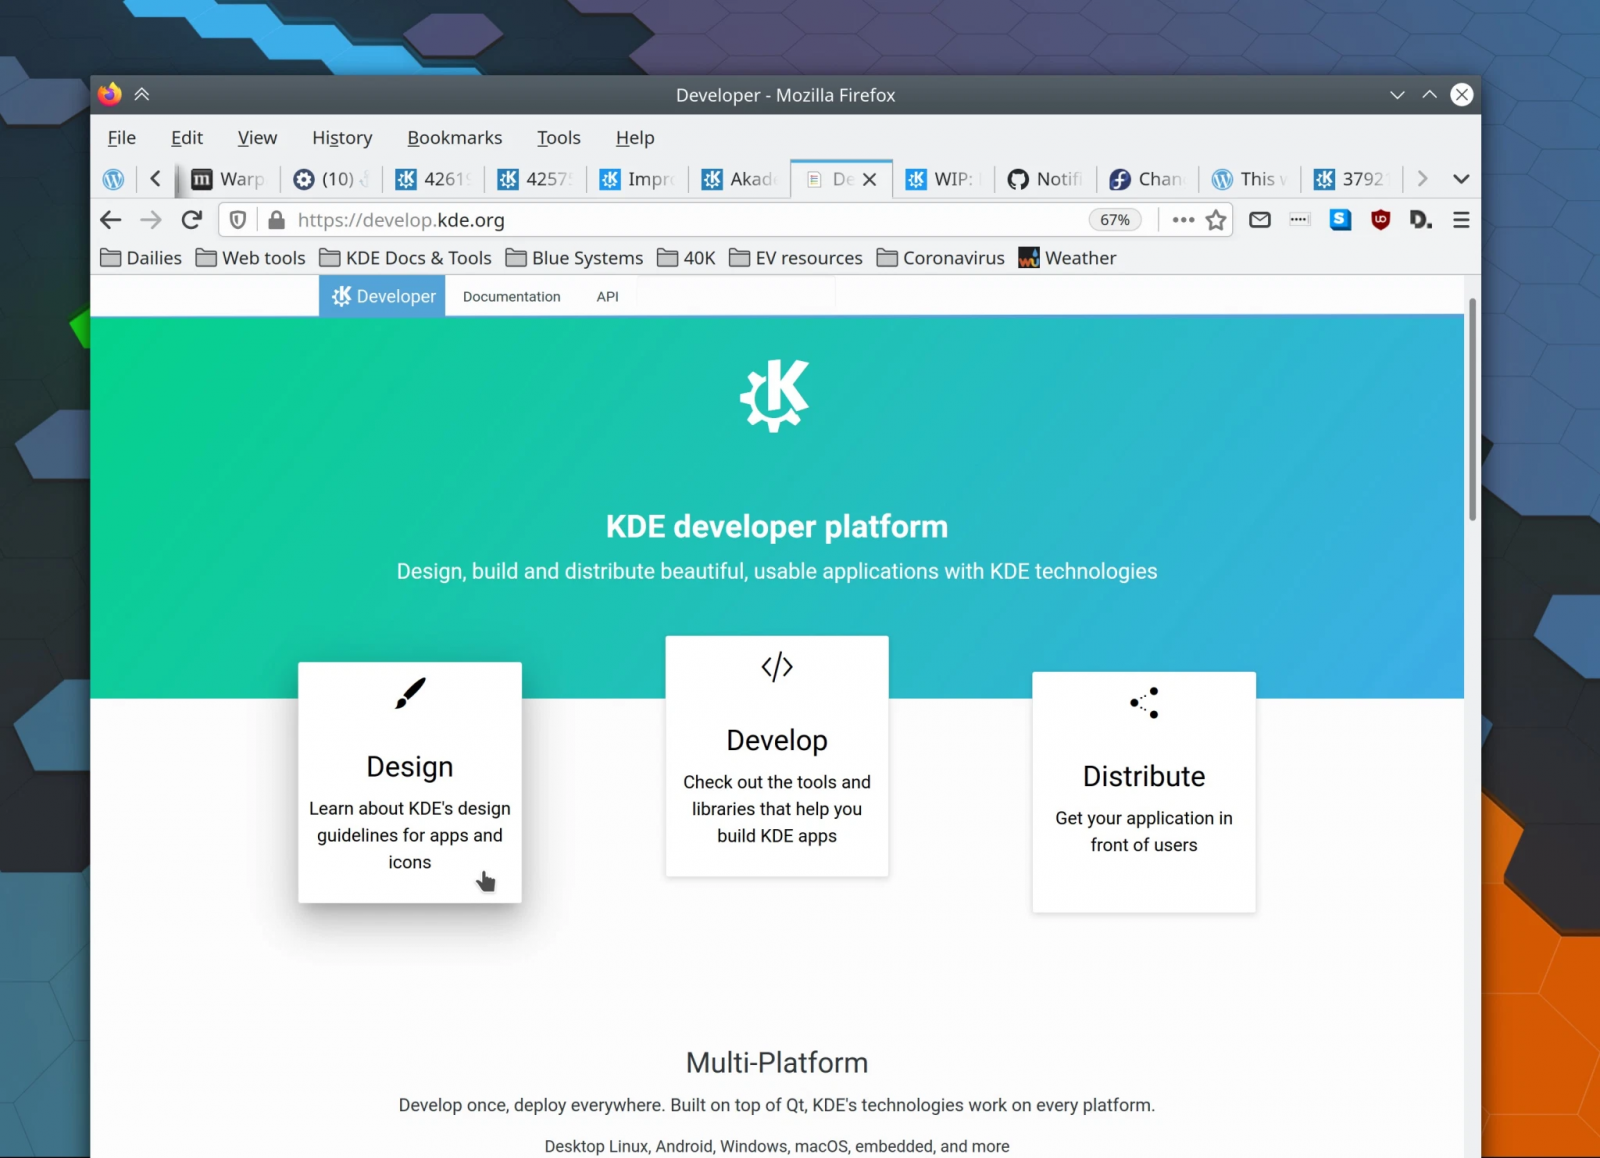The image size is (1600, 1158).
Task: Switch to the (10) notifications tab
Action: point(330,179)
